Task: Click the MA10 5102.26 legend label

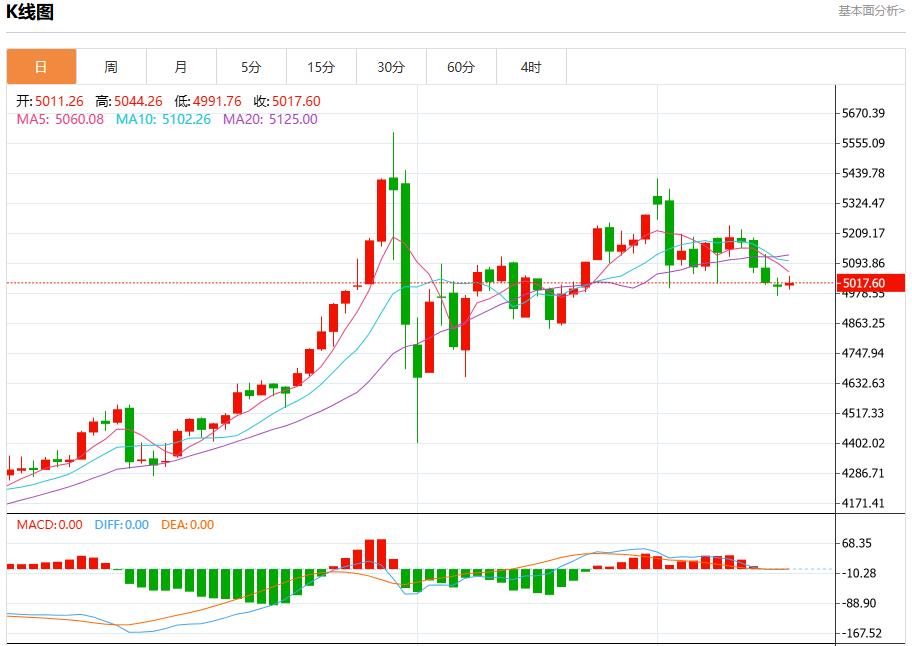Action: tap(163, 119)
